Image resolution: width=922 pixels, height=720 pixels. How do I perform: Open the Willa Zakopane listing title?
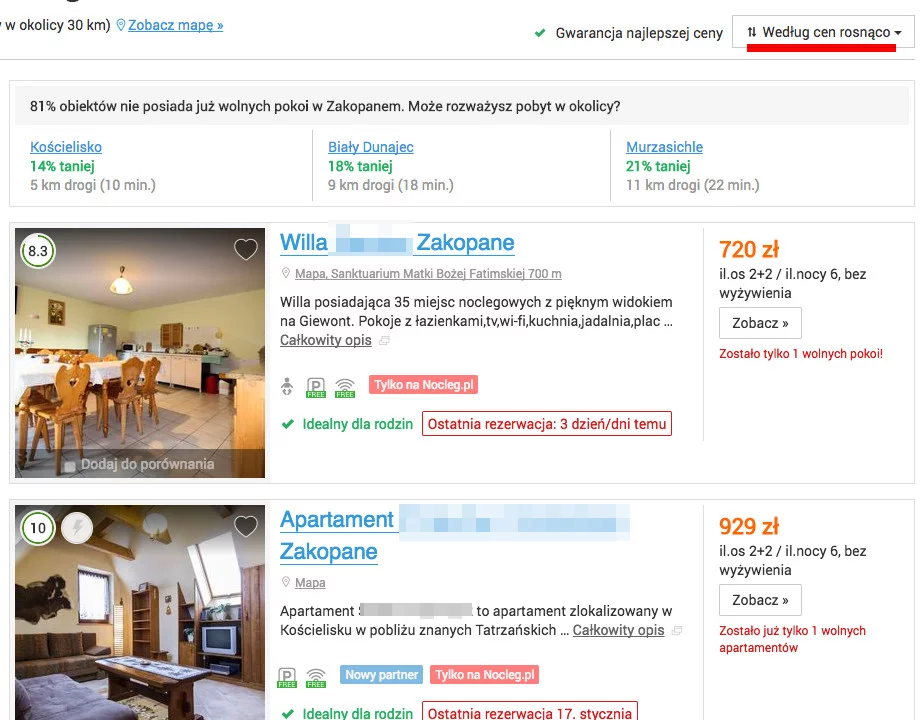click(397, 242)
